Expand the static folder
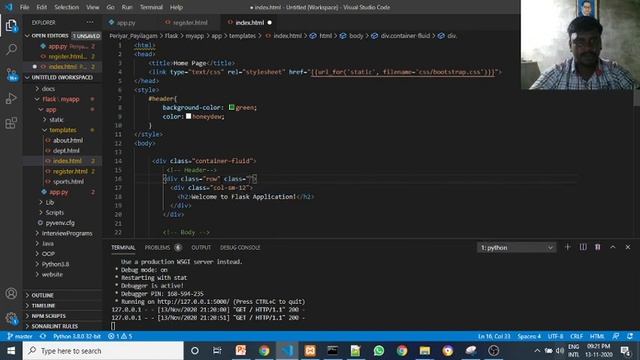 click(x=56, y=120)
